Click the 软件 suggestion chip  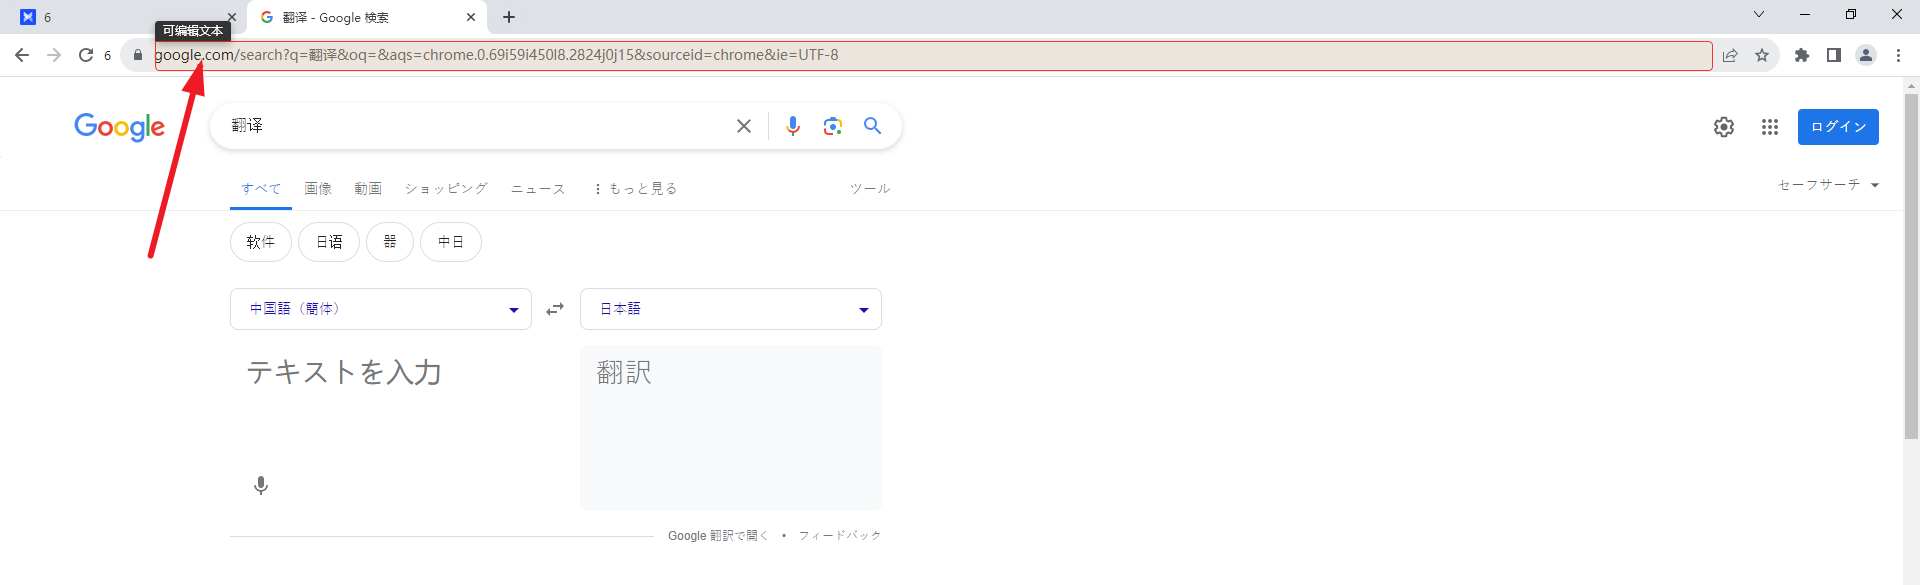[x=261, y=242]
